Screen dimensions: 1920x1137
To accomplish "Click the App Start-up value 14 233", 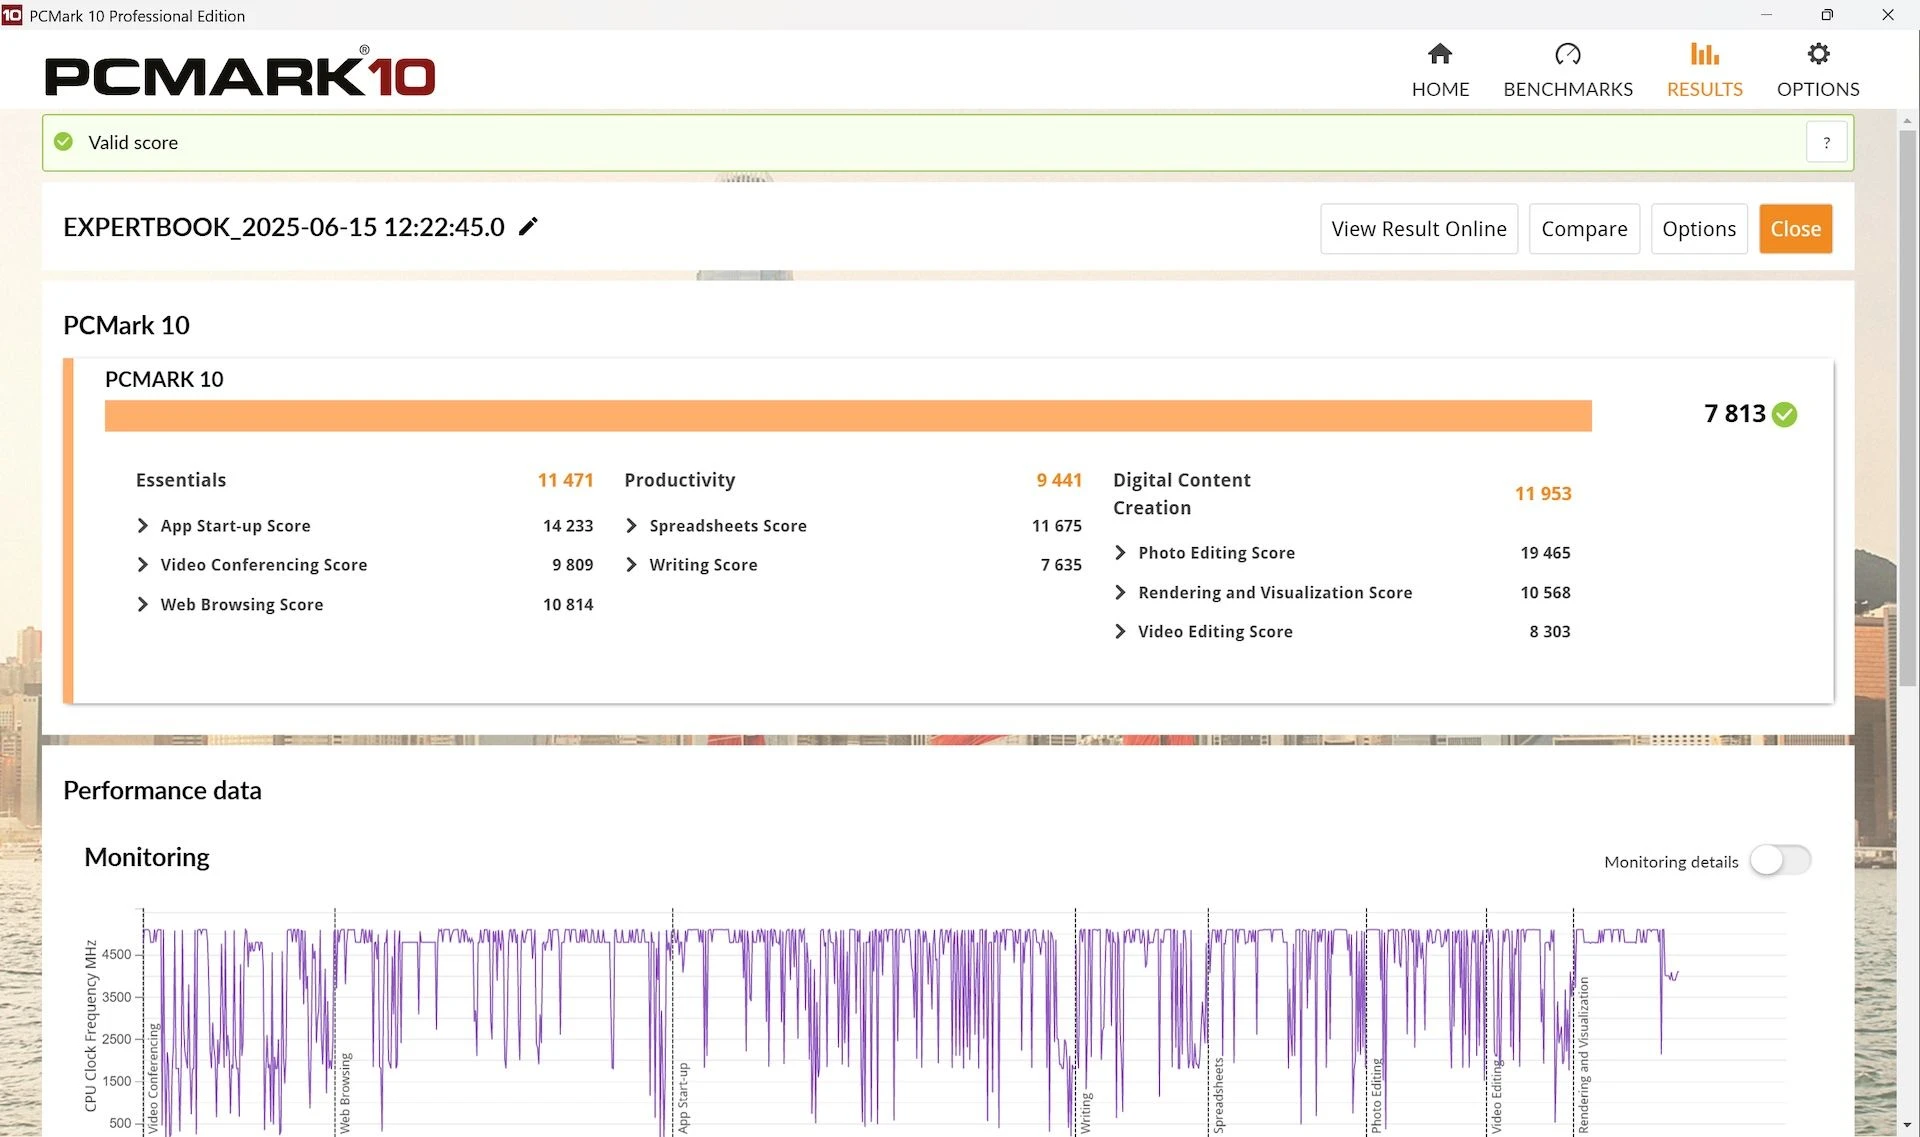I will 568,526.
